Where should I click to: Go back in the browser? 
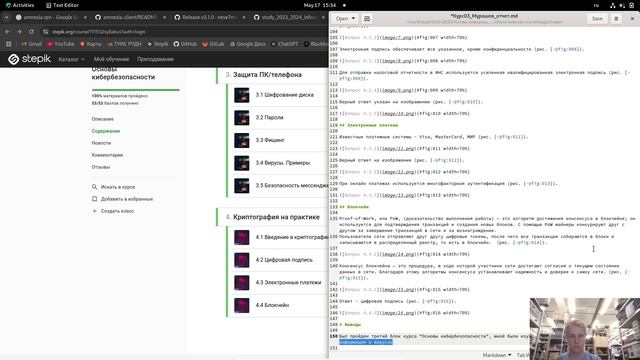pos(7,31)
